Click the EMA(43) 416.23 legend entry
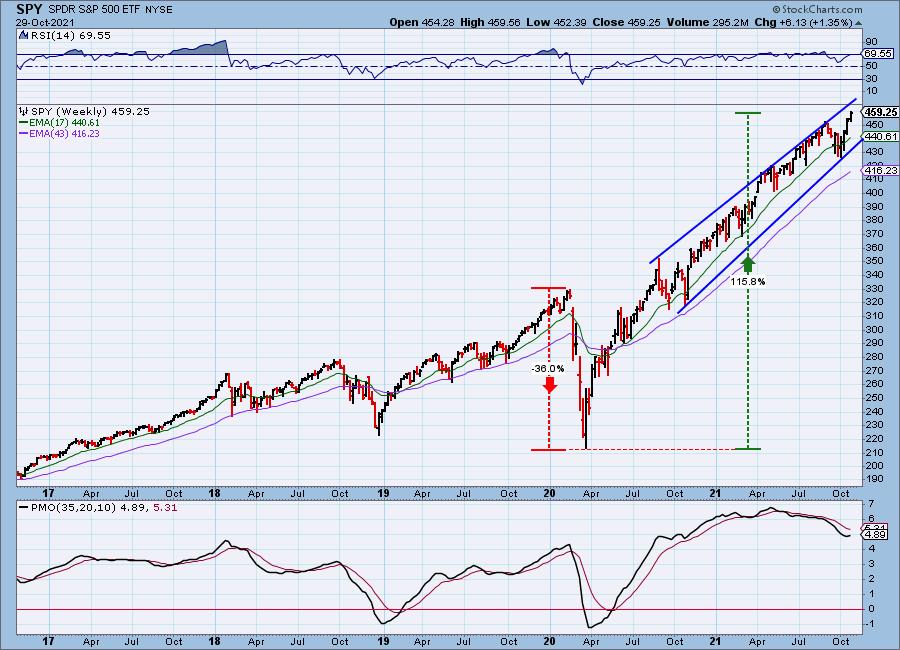The image size is (900, 650). tap(66, 133)
